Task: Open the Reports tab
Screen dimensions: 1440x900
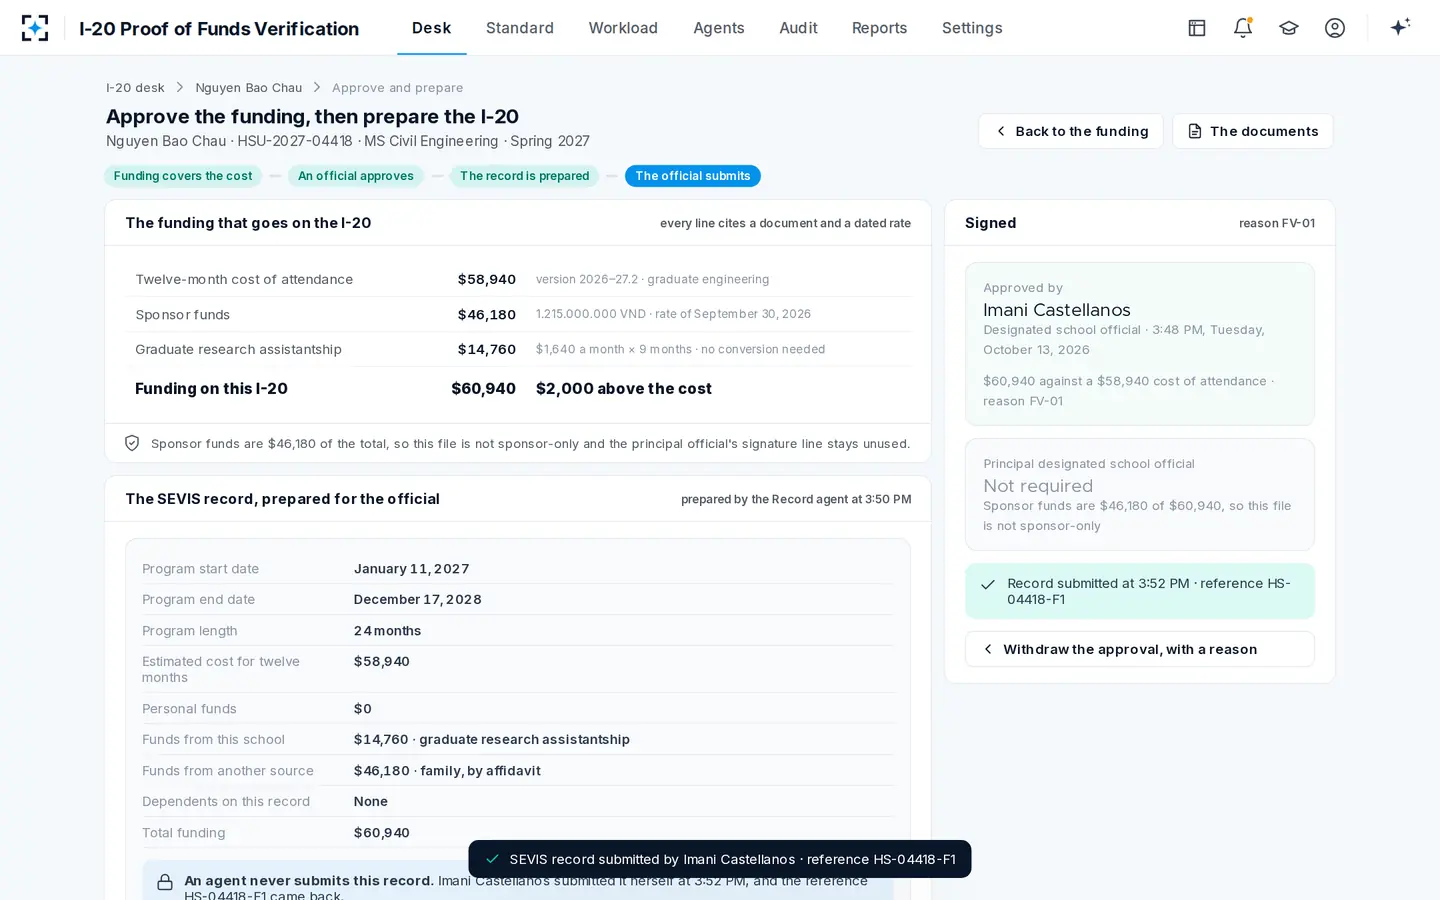Action: pos(880,28)
